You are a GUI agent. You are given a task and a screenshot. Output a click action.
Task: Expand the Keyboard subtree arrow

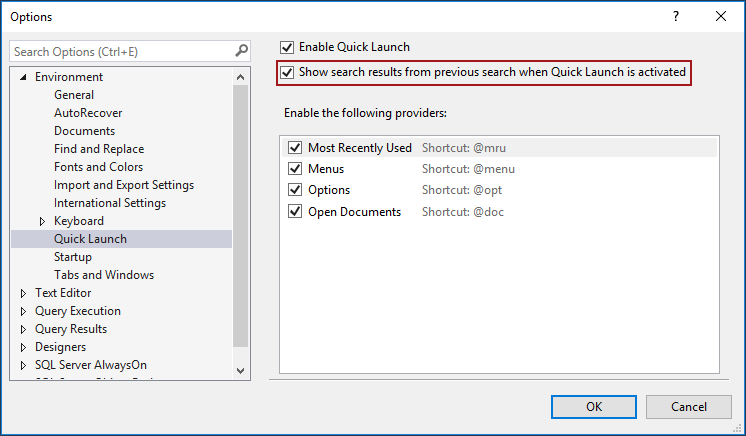[x=42, y=221]
